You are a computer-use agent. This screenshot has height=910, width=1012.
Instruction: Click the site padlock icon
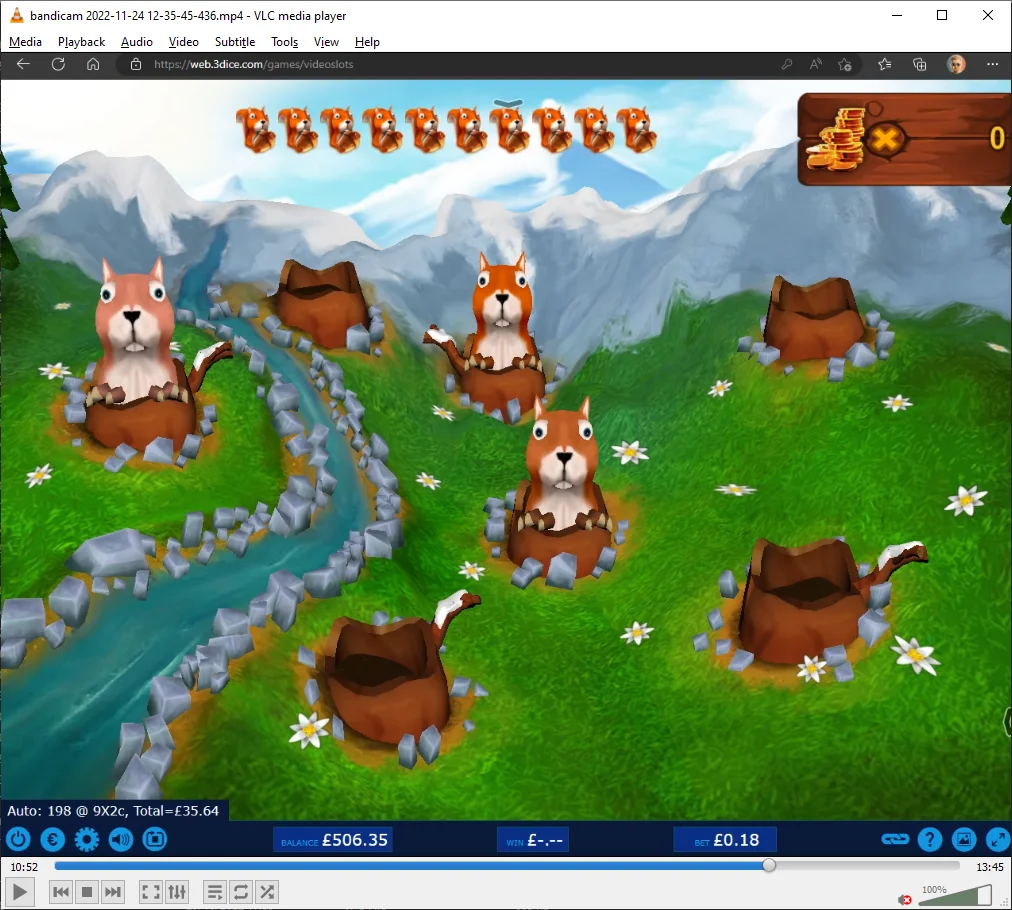pos(136,64)
